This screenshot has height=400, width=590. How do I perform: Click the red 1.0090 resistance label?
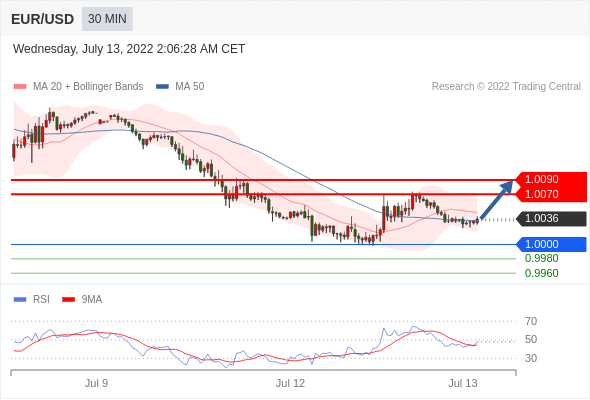tap(551, 179)
